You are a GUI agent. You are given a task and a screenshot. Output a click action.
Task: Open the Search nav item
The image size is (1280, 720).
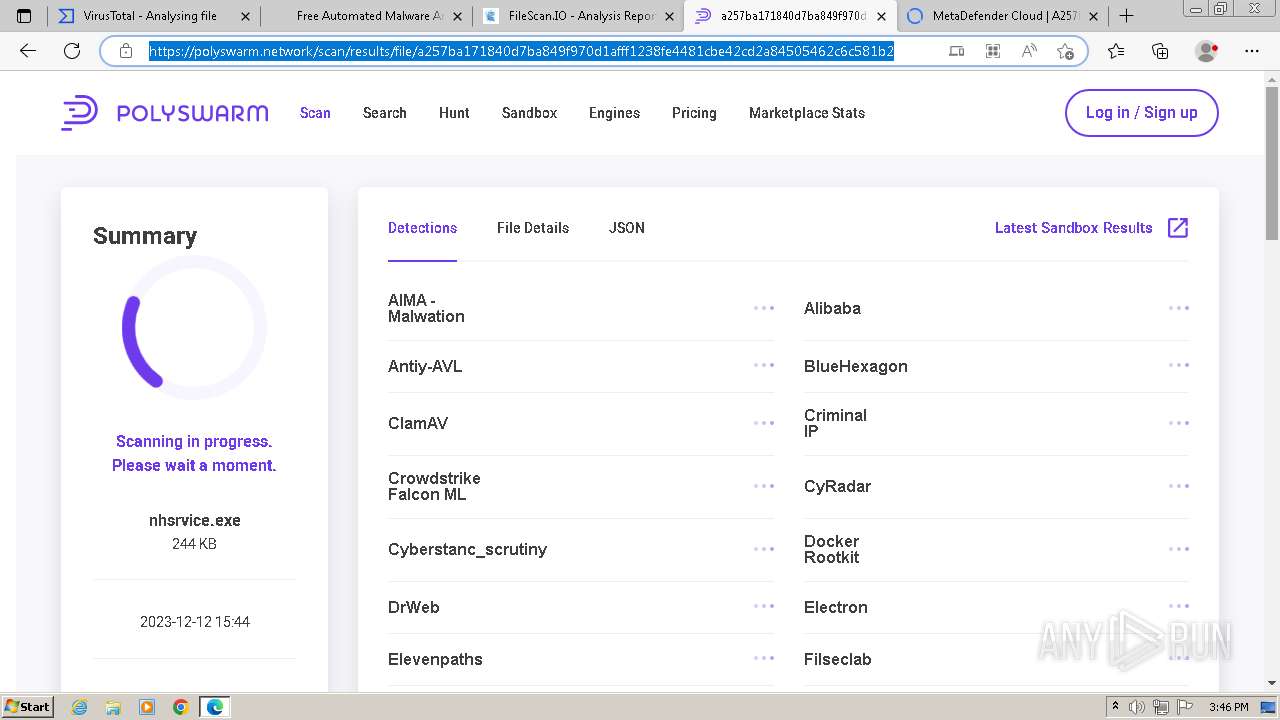click(x=385, y=113)
